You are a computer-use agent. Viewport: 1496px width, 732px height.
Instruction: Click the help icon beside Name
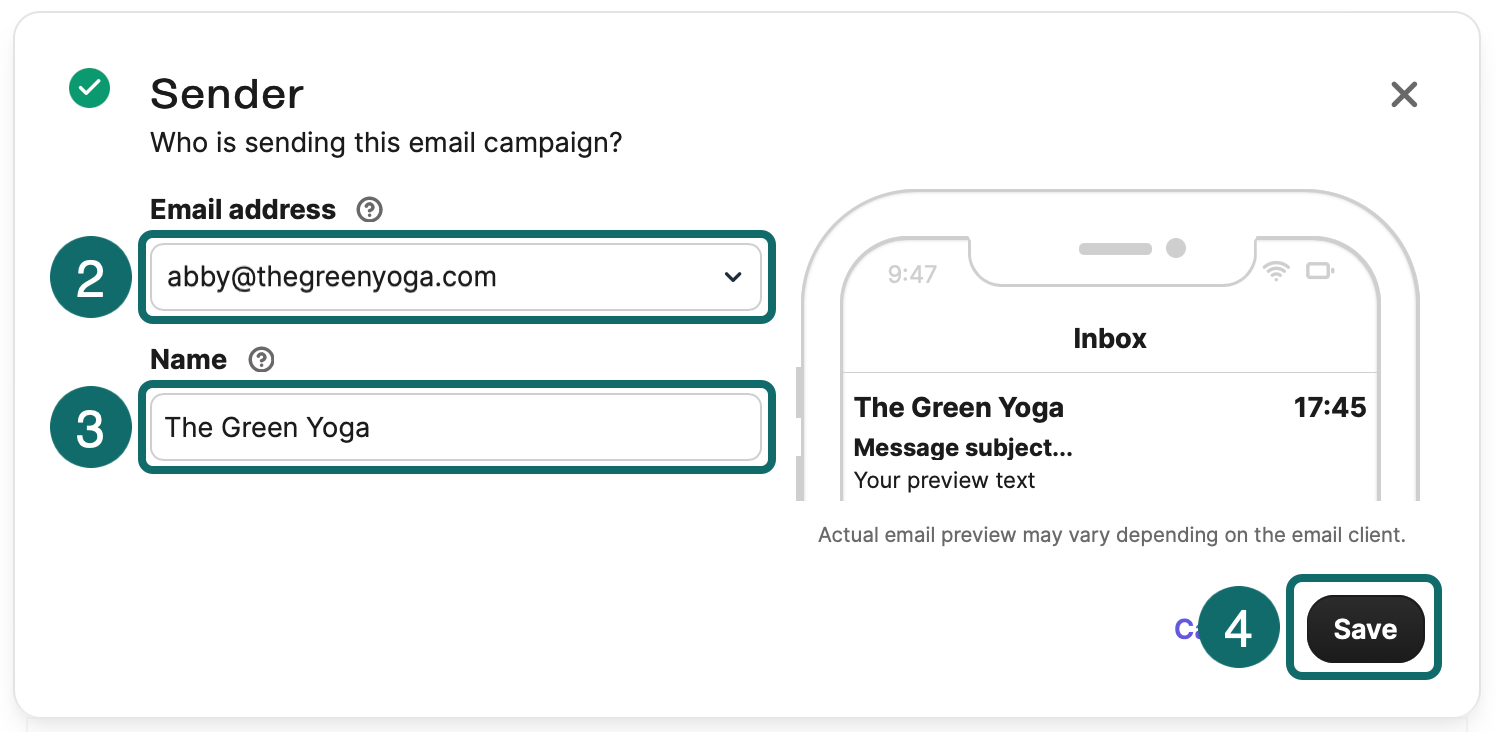[261, 360]
